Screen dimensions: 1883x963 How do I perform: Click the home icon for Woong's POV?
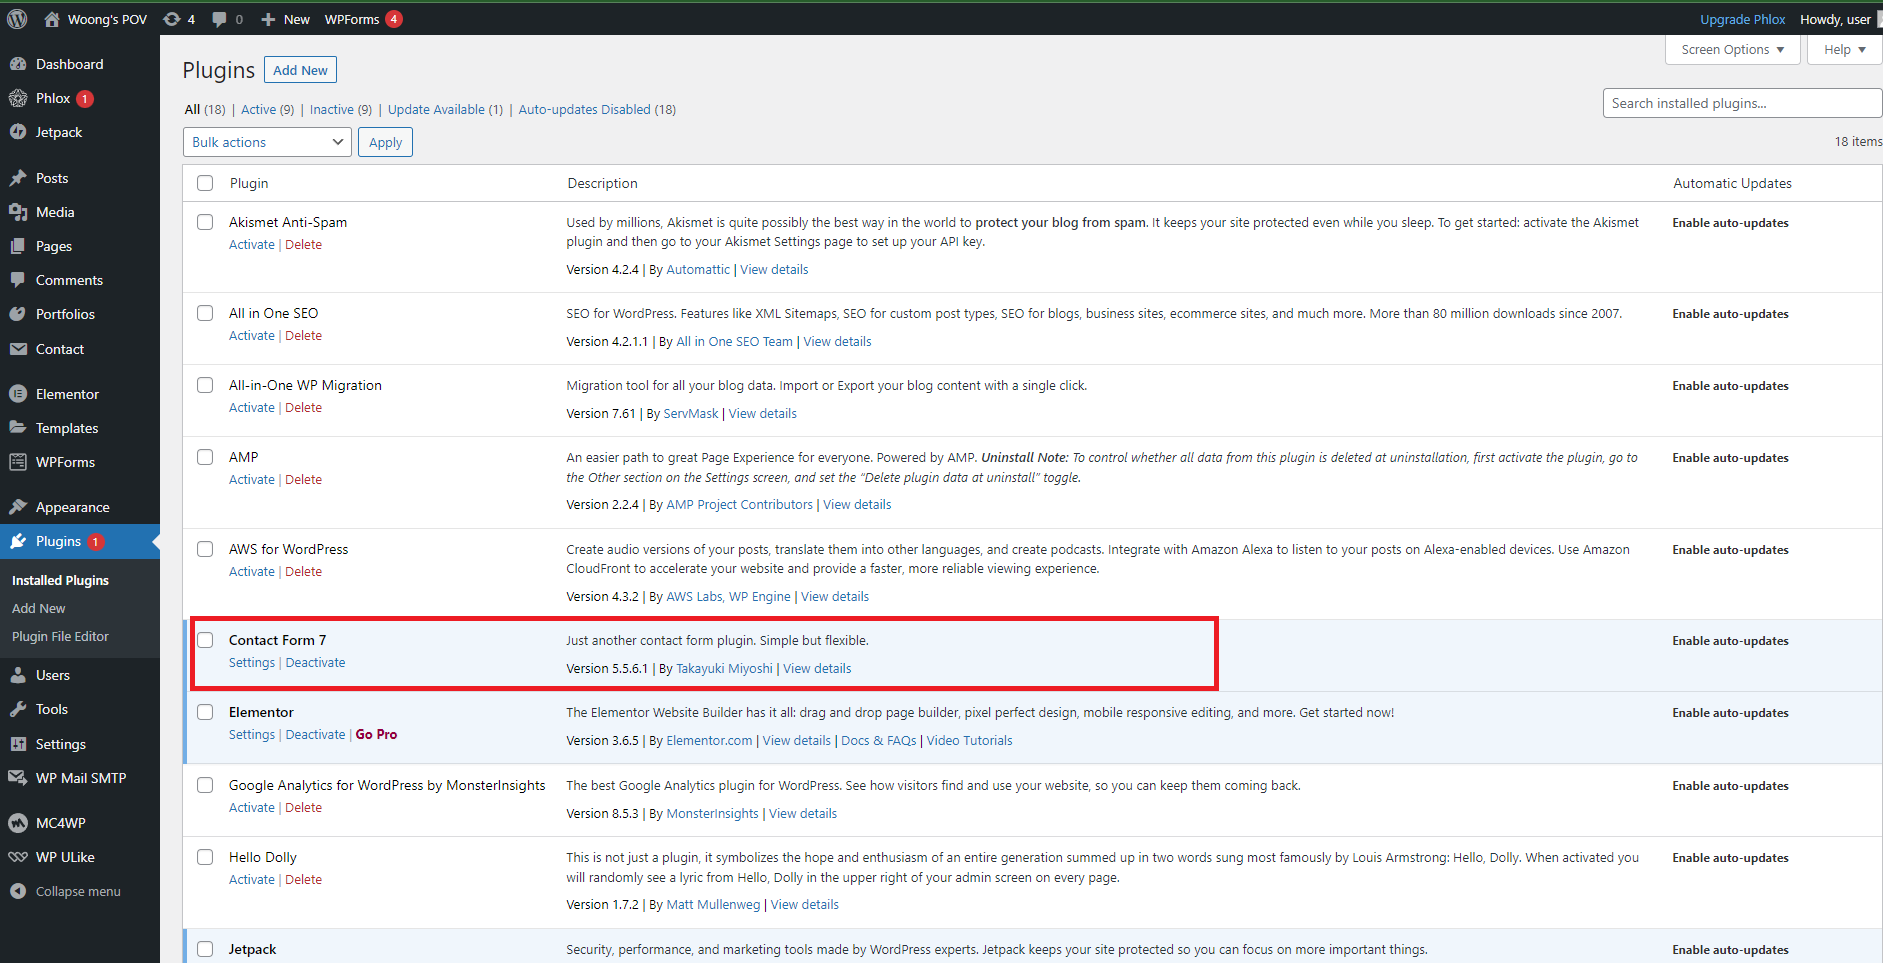[52, 19]
